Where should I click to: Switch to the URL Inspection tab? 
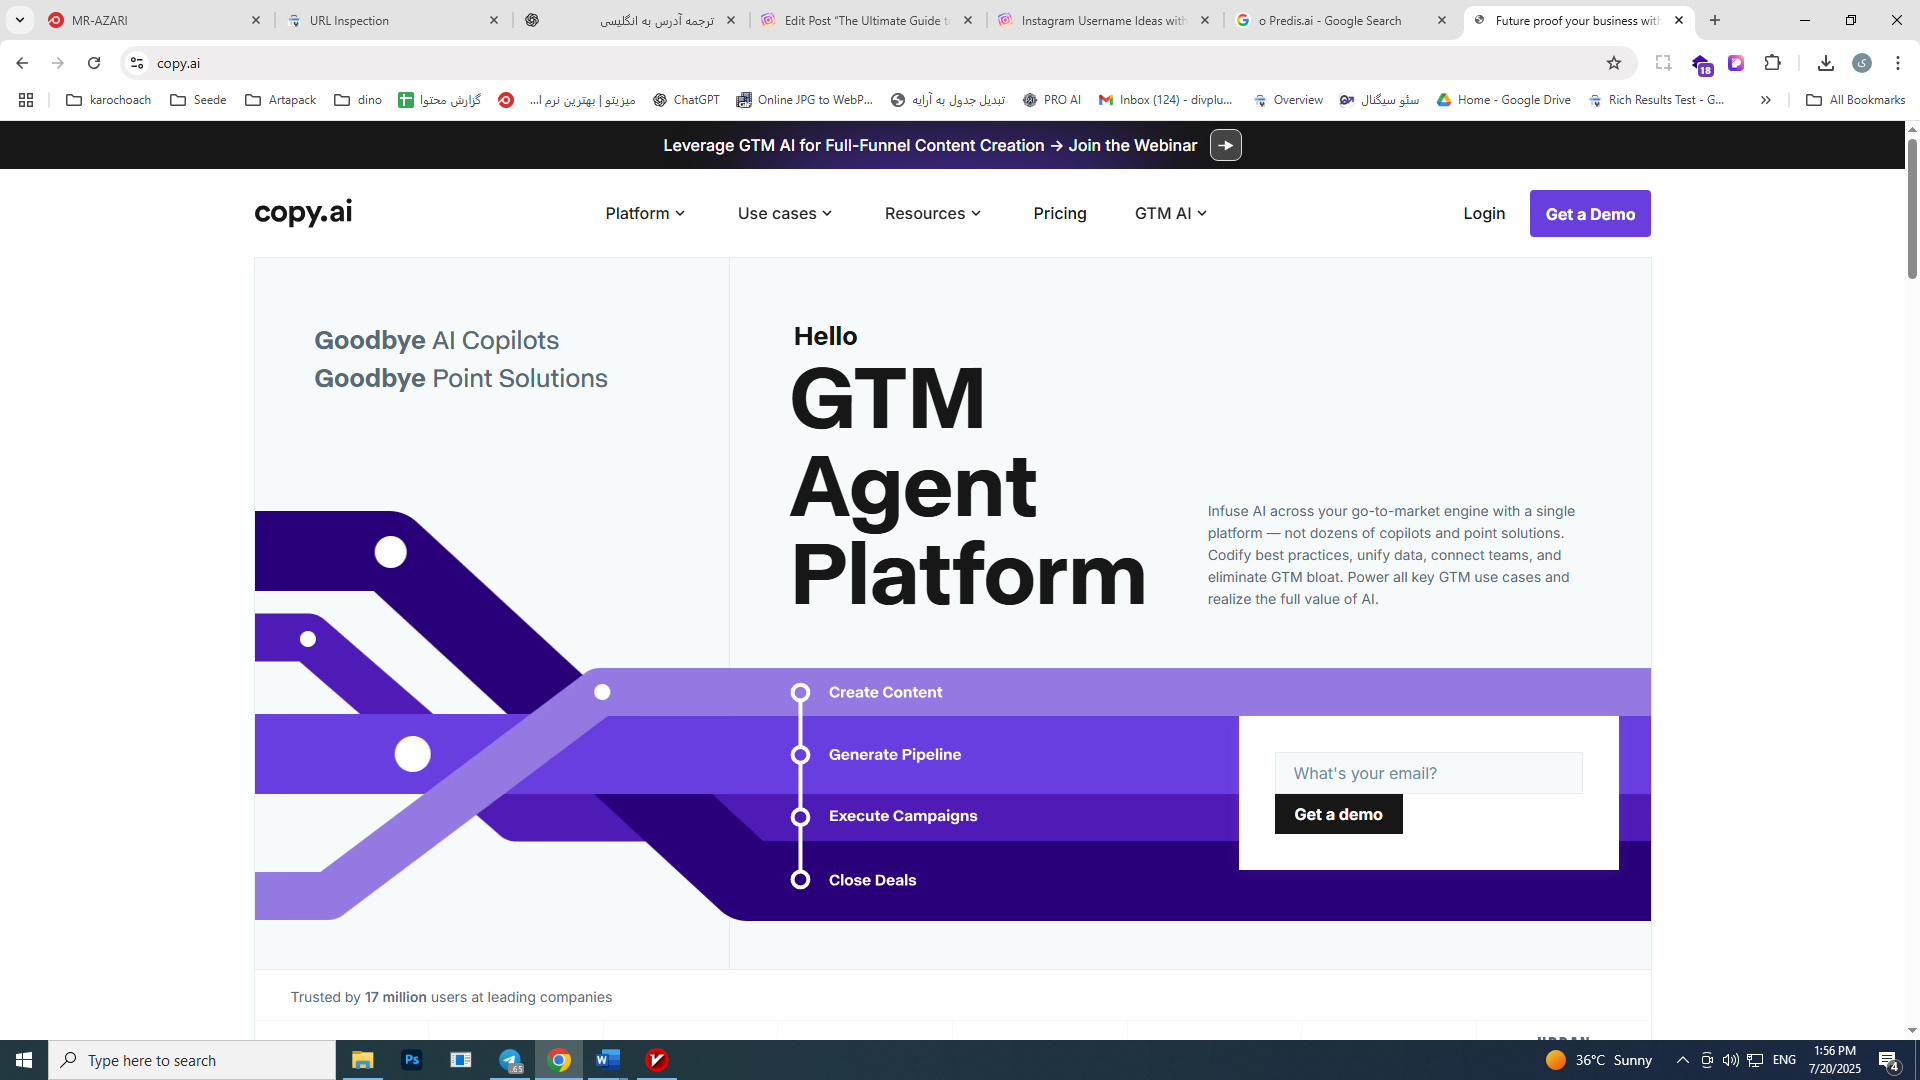click(392, 20)
